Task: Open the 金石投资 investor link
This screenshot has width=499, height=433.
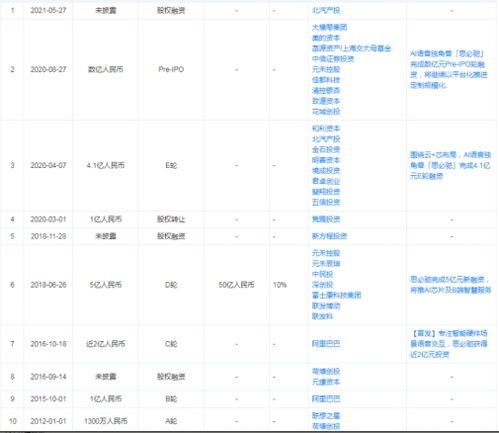Action: [x=326, y=149]
